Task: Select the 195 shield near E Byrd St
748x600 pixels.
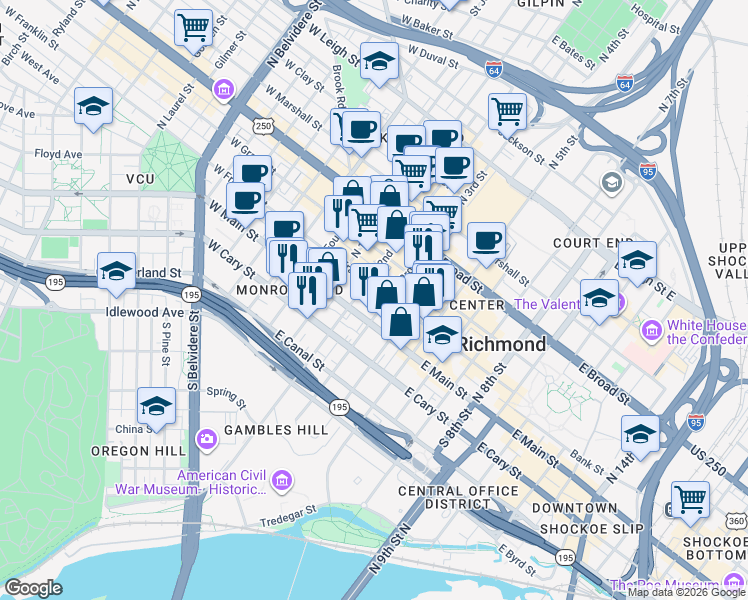Action: point(565,557)
